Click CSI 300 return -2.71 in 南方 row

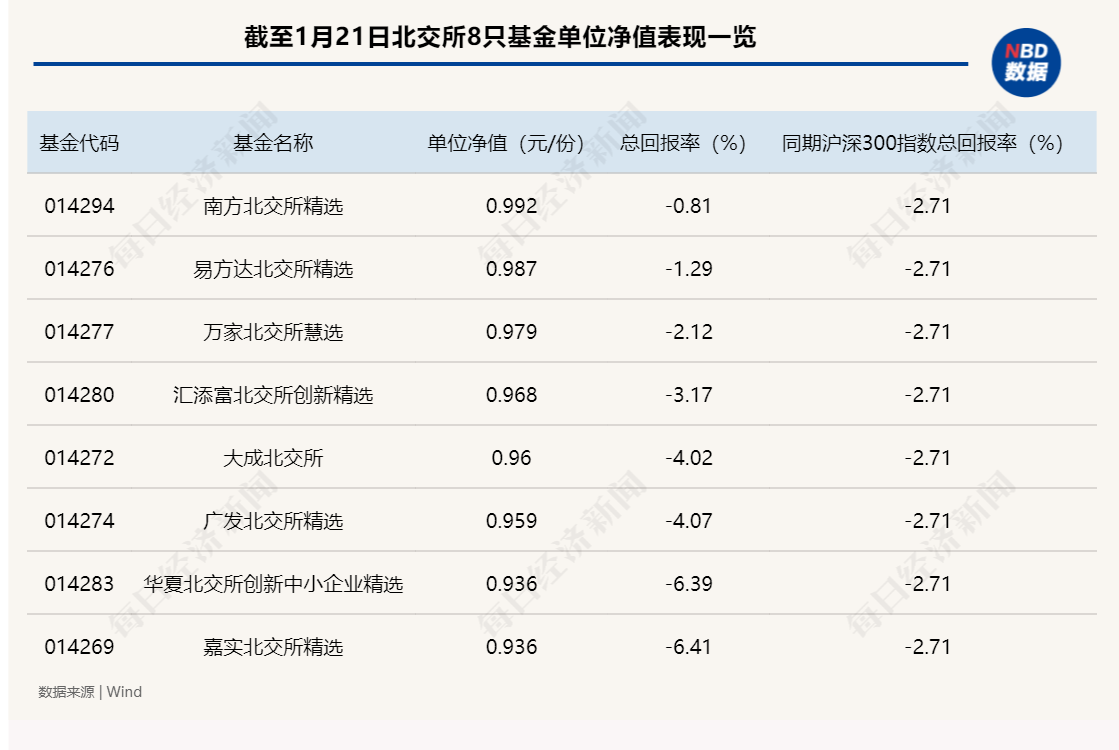927,206
